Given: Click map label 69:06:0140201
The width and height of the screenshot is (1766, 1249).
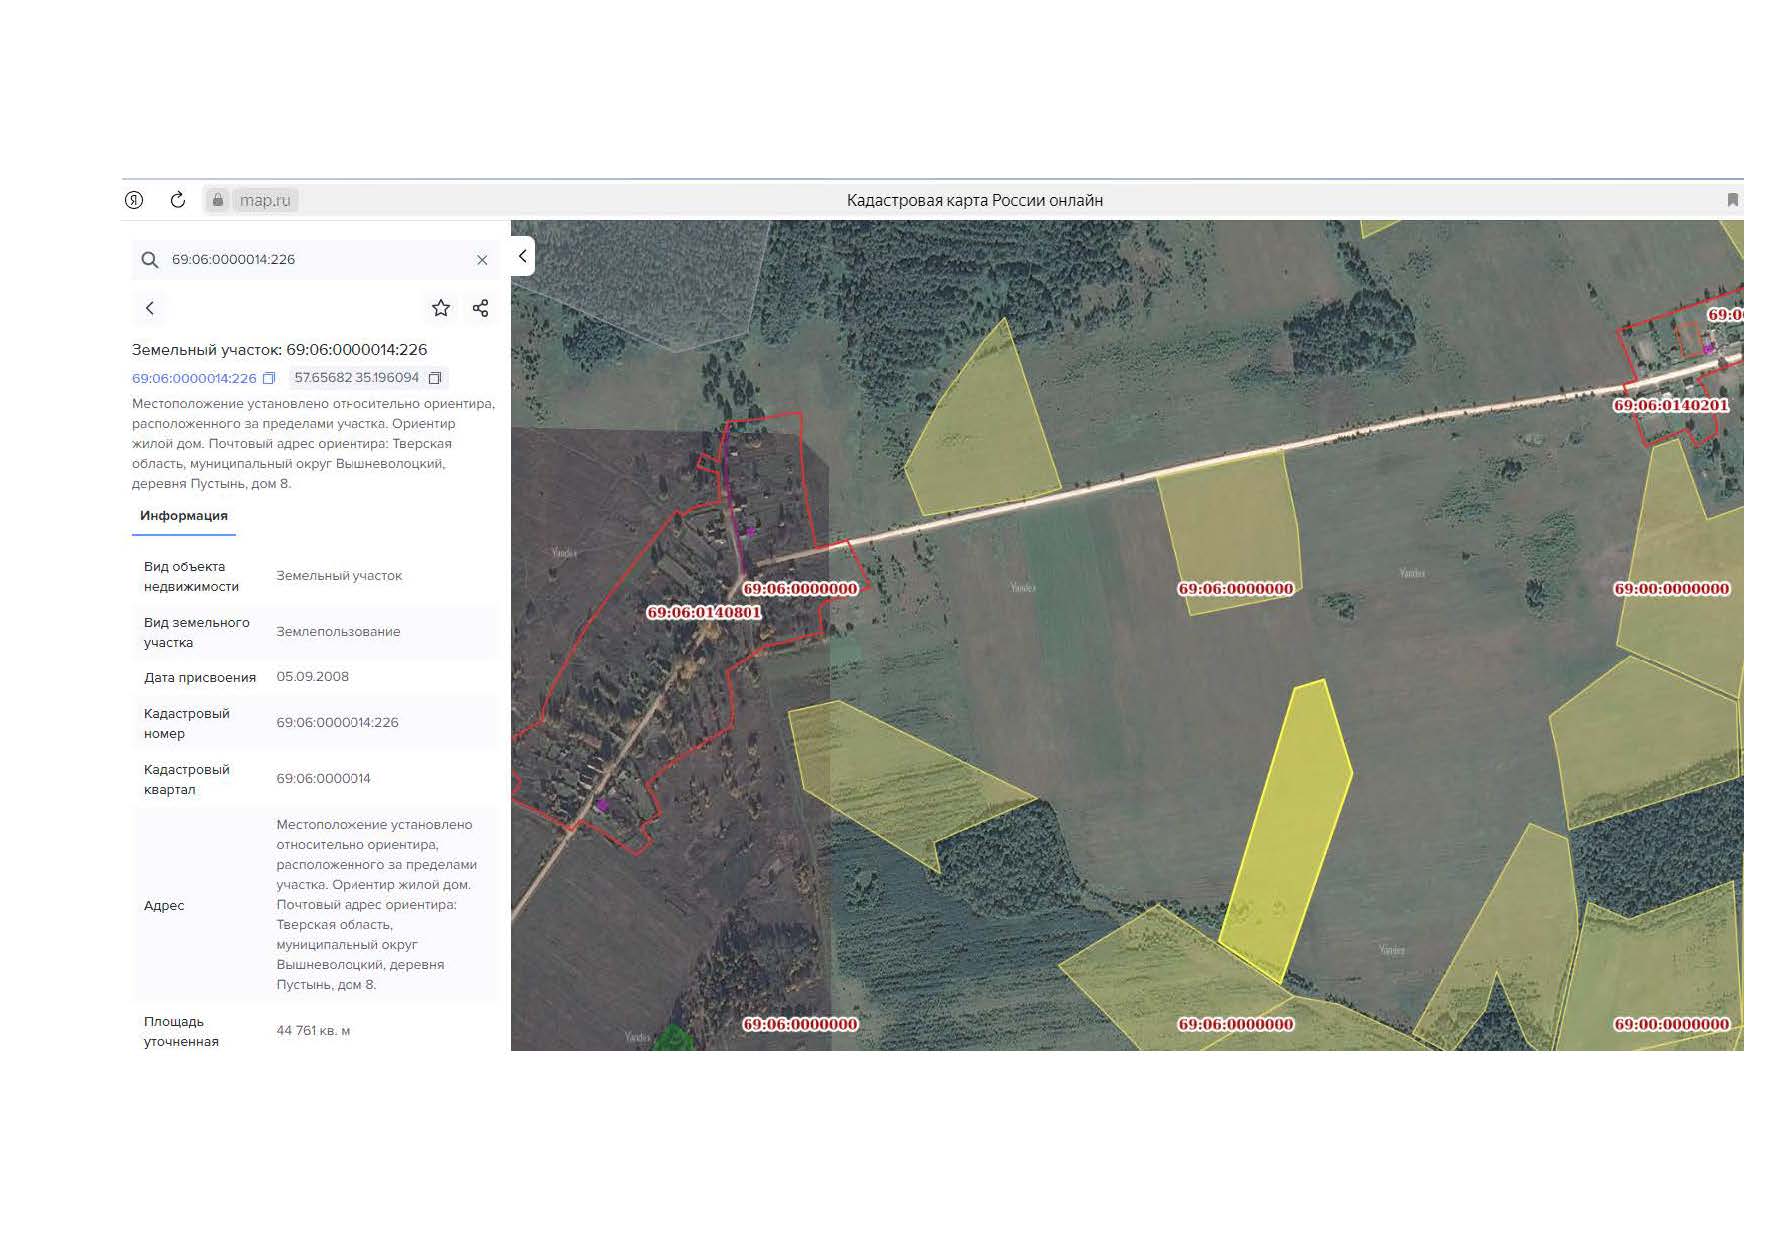Looking at the screenshot, I should coord(1671,405).
